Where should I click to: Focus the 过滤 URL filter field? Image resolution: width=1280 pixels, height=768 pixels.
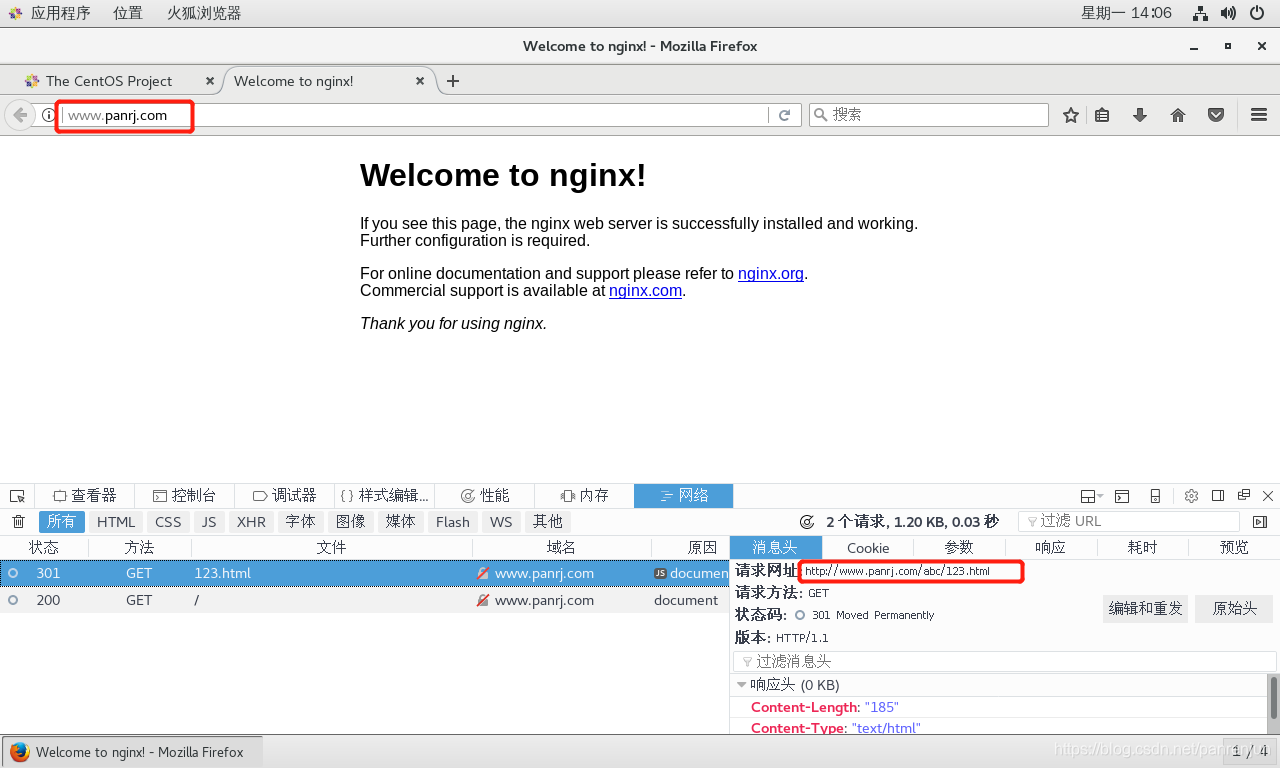(x=1129, y=522)
